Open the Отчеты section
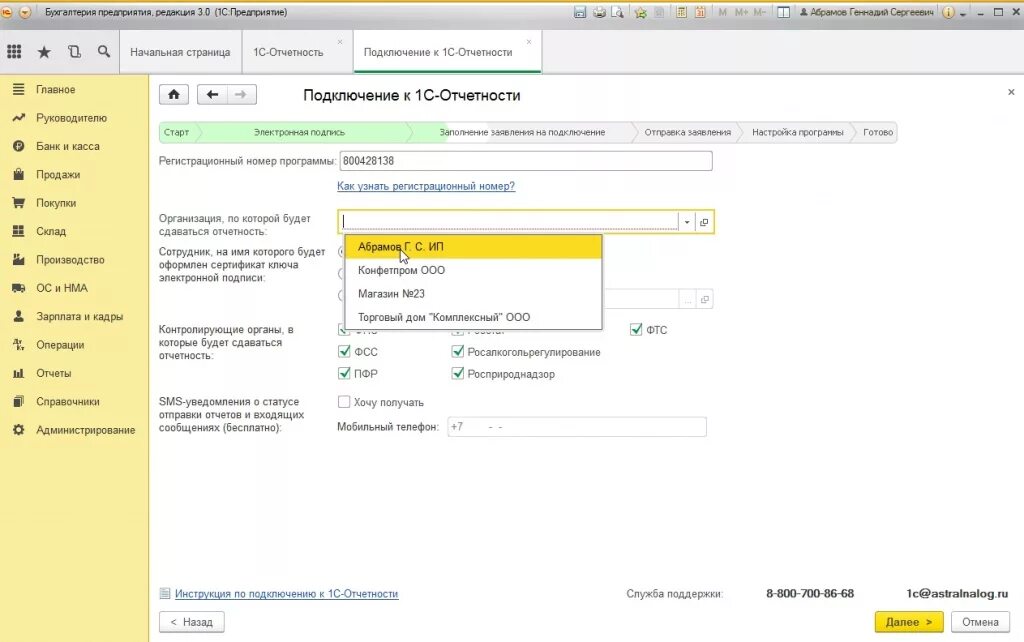The height and width of the screenshot is (642, 1024). [x=54, y=373]
